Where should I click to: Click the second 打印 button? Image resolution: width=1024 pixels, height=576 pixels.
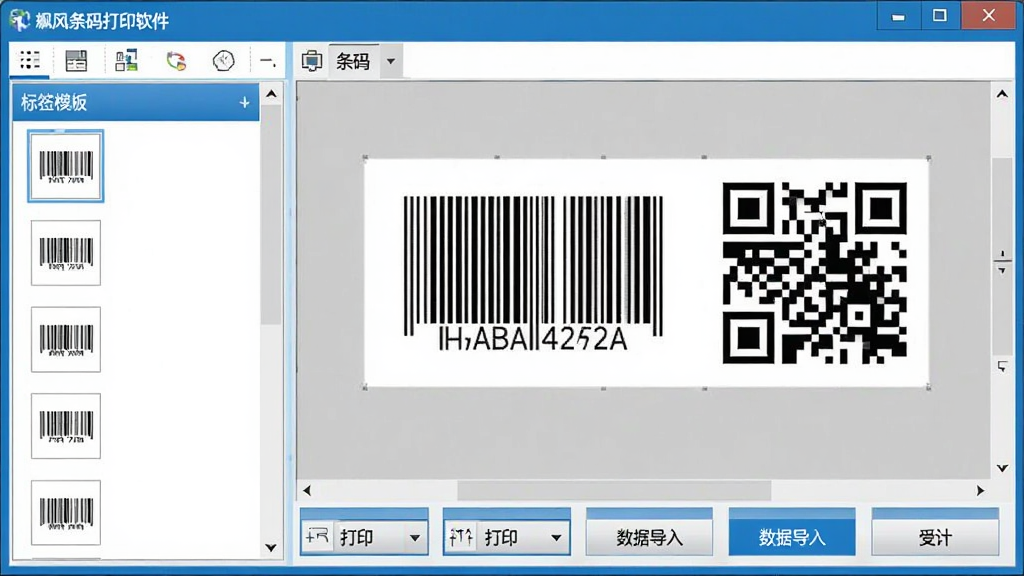point(507,532)
